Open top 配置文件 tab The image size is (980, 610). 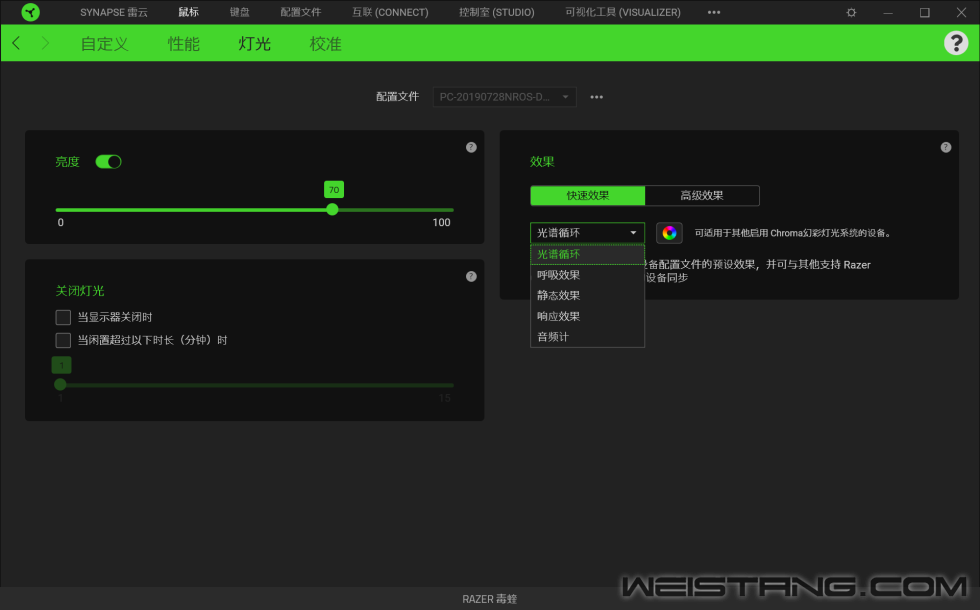301,12
